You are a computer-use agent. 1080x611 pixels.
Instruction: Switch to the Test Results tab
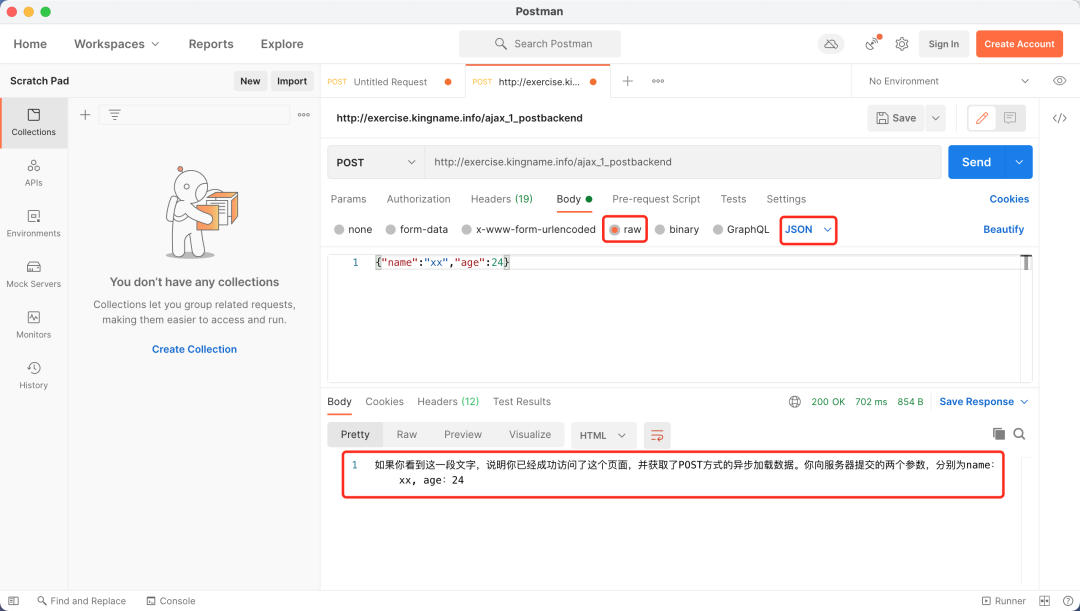[x=521, y=402]
